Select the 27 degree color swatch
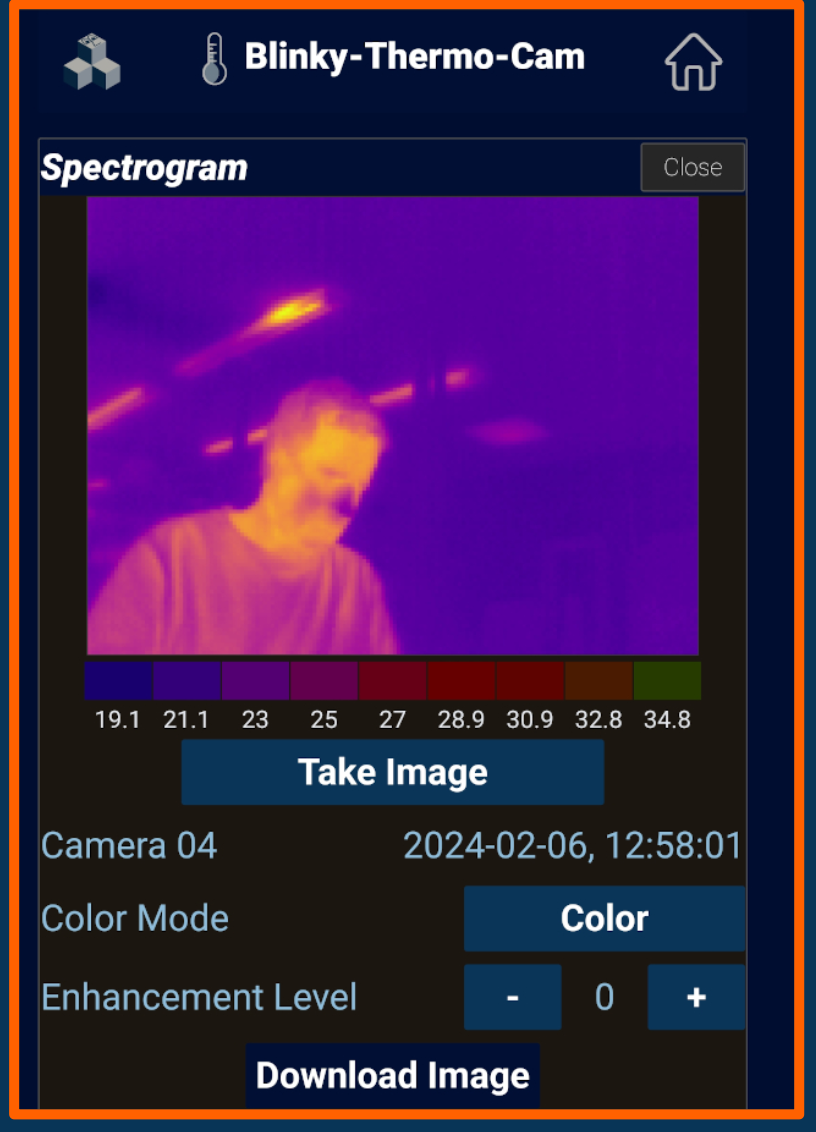 click(392, 681)
